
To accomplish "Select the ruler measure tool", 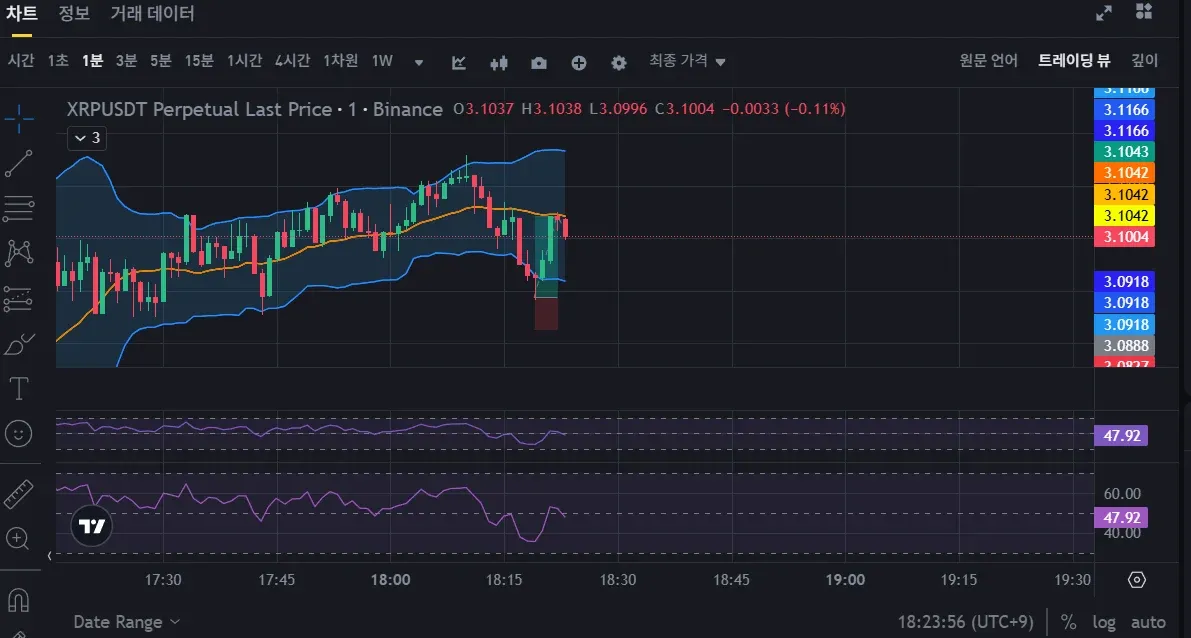I will [x=19, y=494].
